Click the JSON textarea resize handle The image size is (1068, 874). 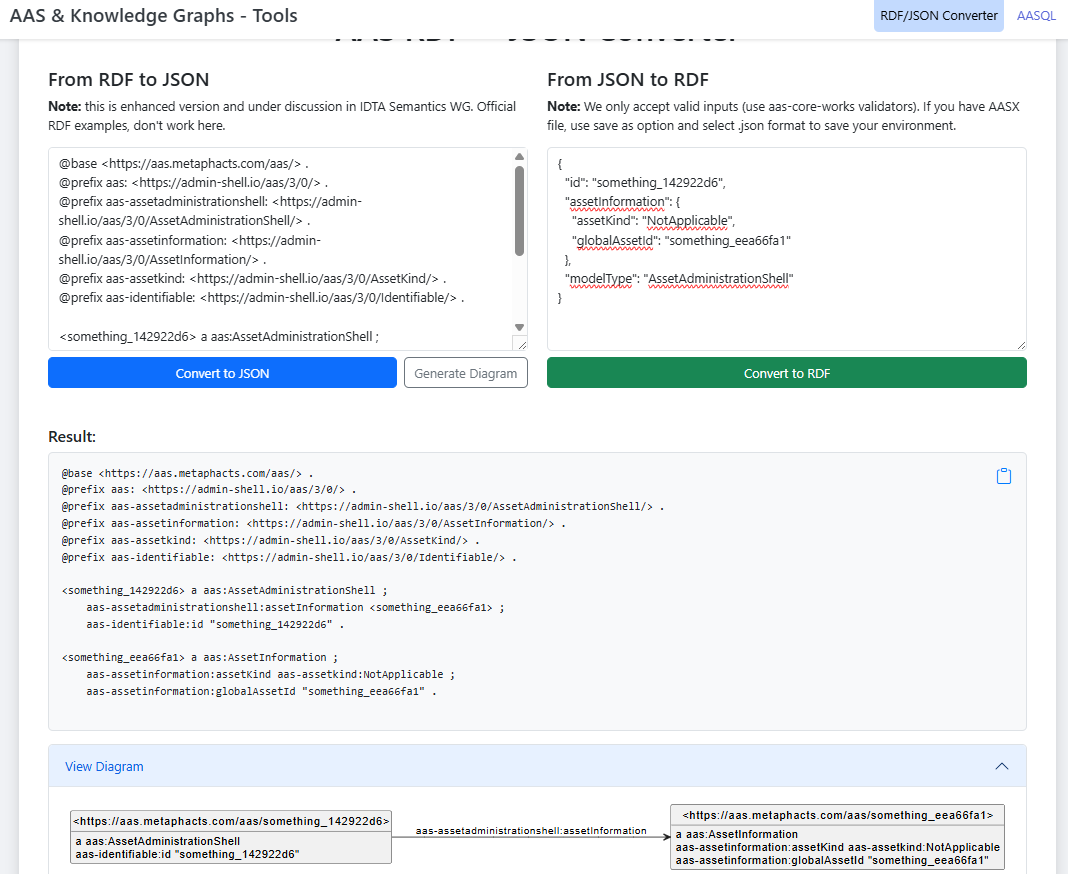pyautogui.click(x=1019, y=343)
